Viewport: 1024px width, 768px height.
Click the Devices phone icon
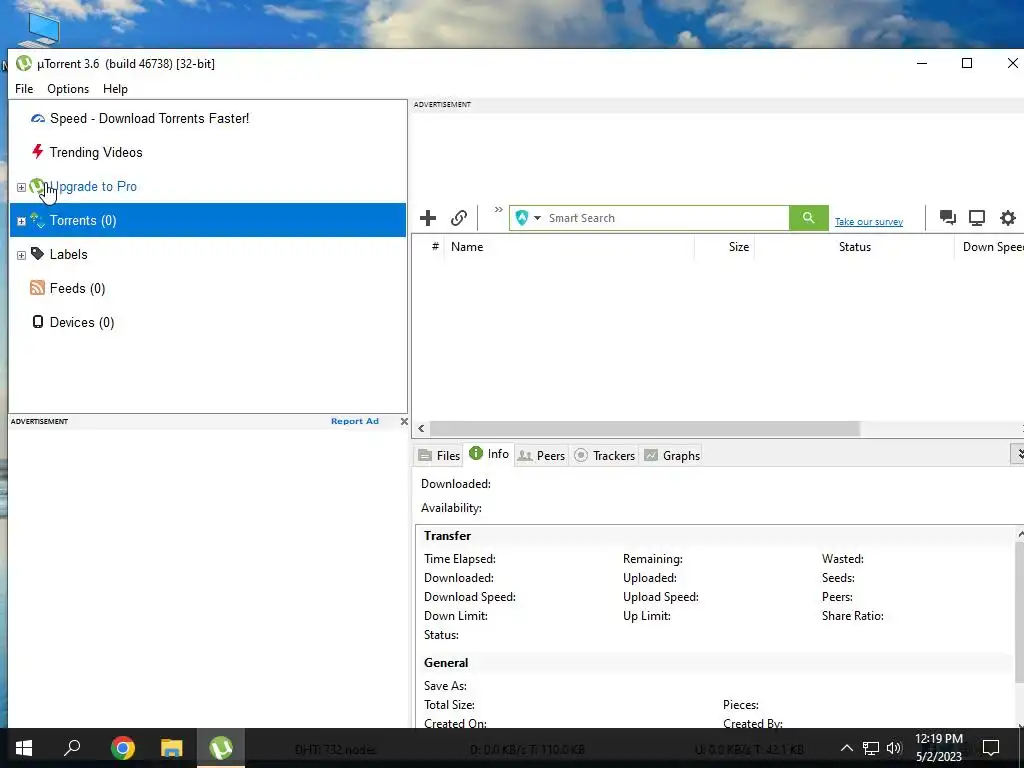(x=38, y=322)
